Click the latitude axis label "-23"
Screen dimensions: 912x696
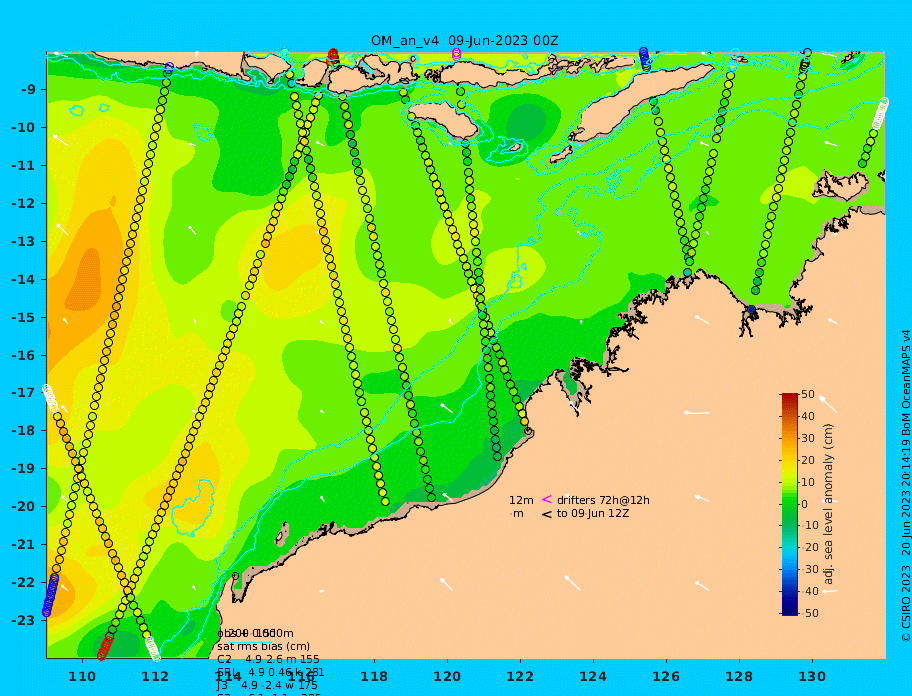pyautogui.click(x=23, y=620)
